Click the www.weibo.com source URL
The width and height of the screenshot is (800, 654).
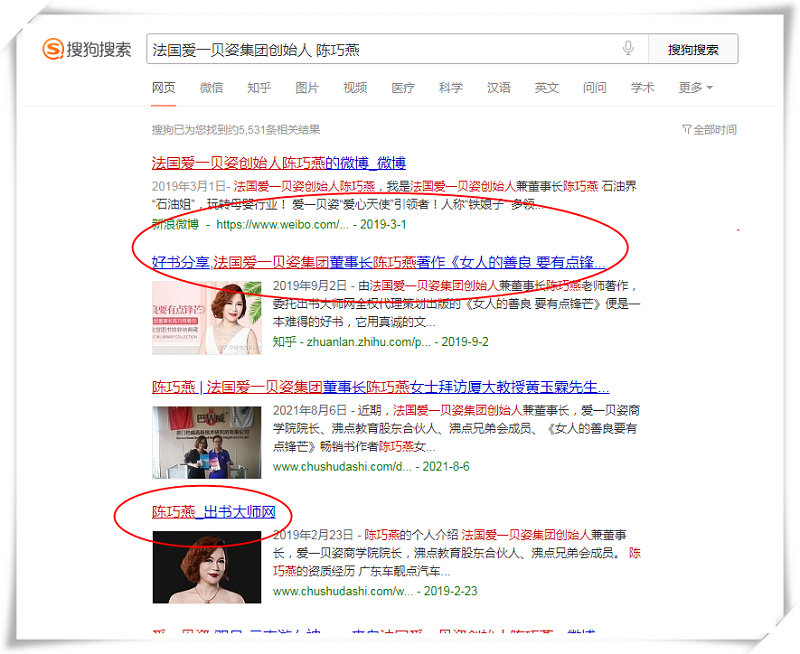click(283, 225)
